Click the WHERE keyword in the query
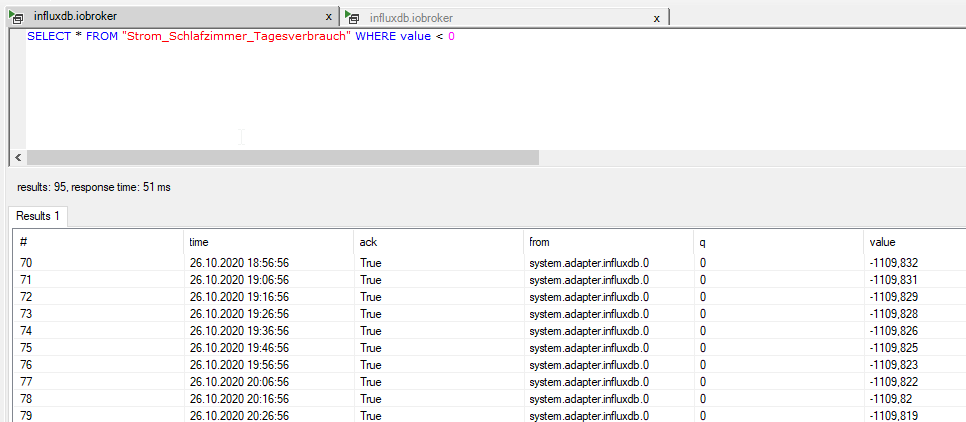This screenshot has height=422, width=966. [x=376, y=36]
